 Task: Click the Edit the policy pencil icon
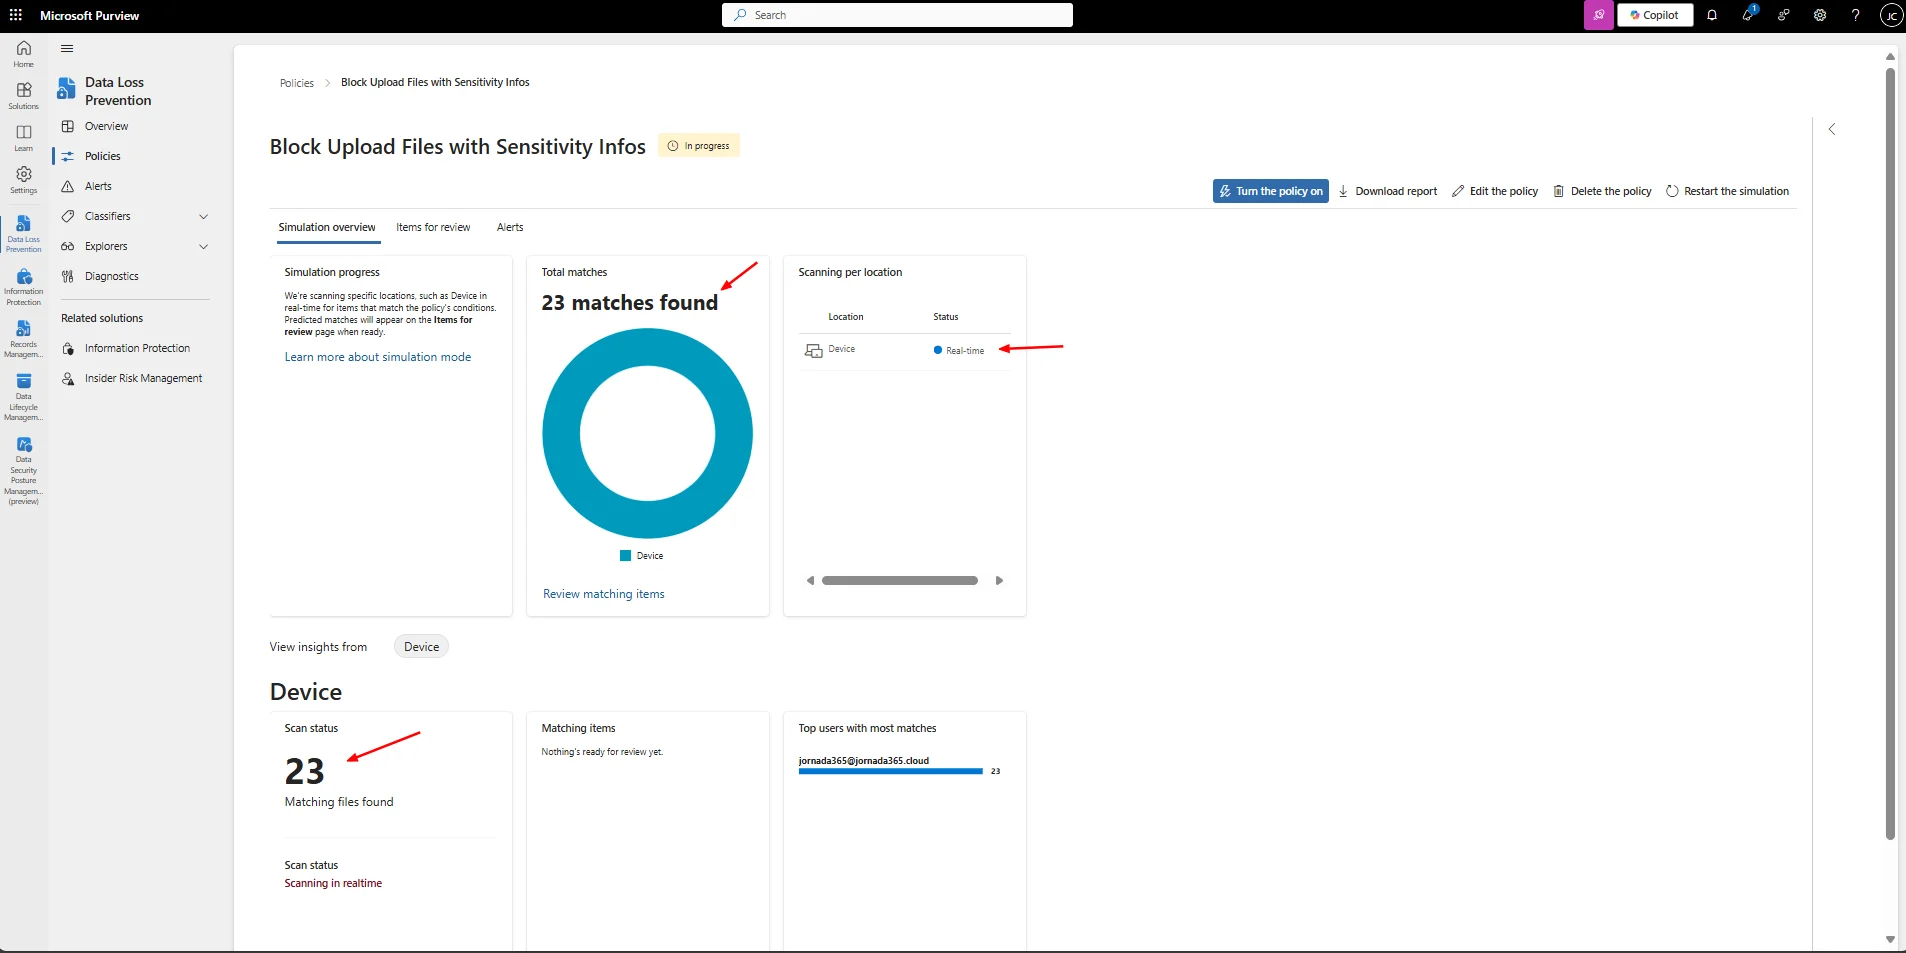click(1458, 191)
